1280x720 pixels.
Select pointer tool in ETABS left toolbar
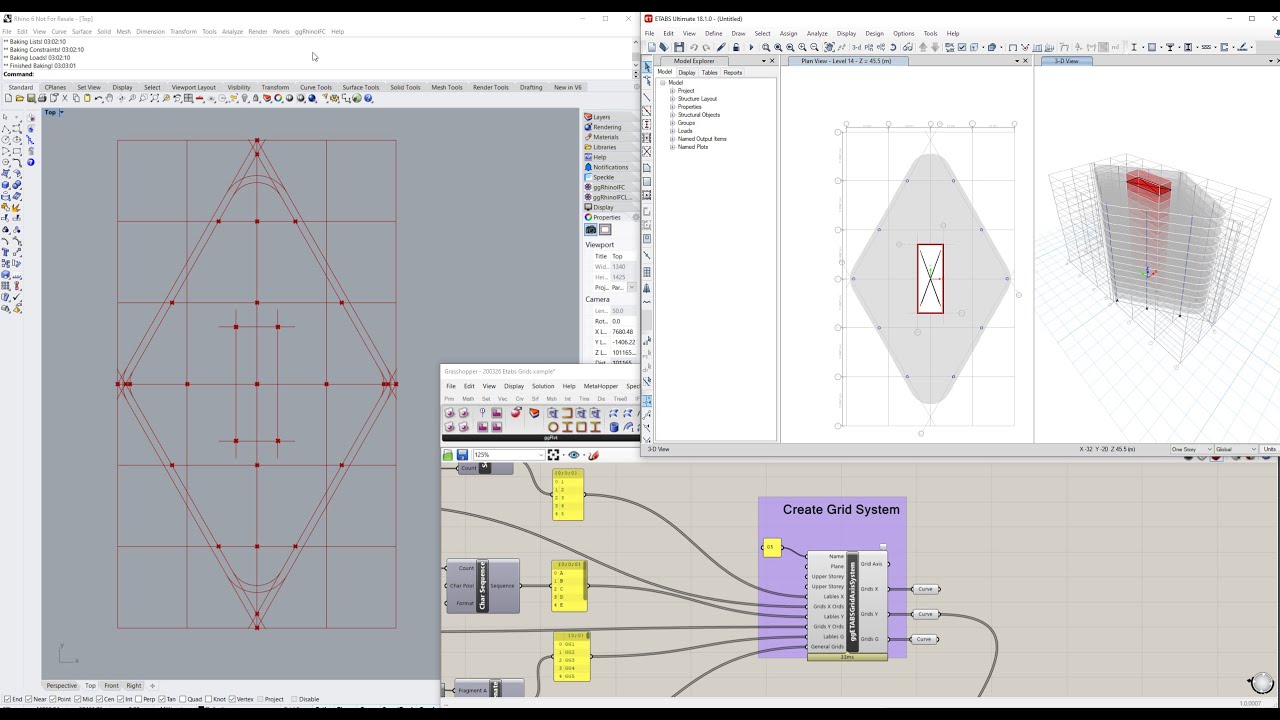coord(647,67)
